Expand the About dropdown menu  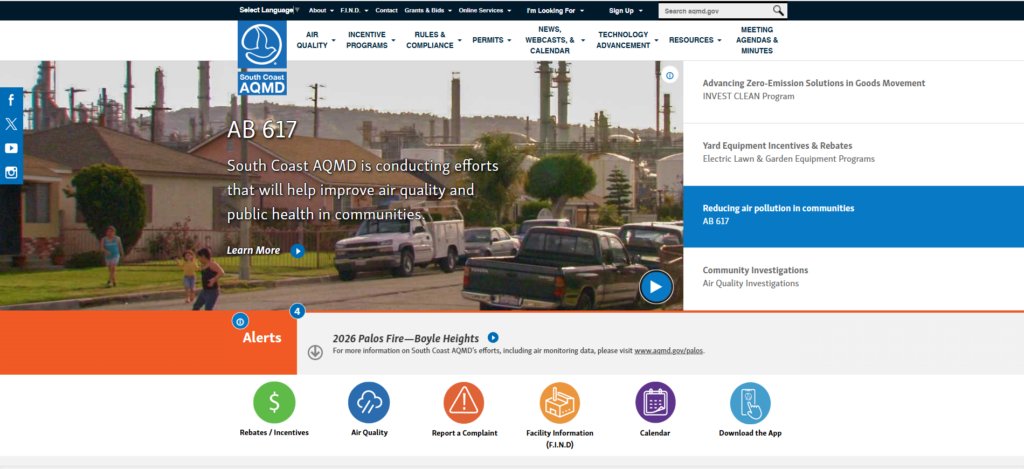point(321,10)
